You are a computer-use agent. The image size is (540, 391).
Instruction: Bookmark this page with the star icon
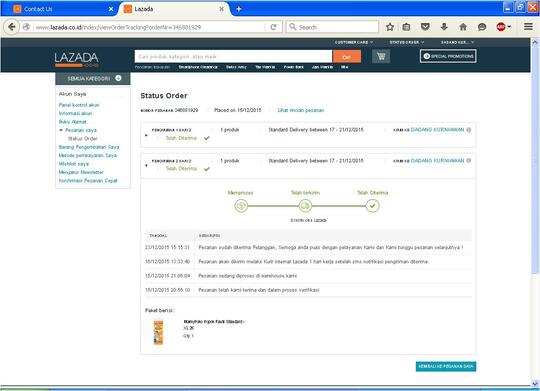coord(390,27)
